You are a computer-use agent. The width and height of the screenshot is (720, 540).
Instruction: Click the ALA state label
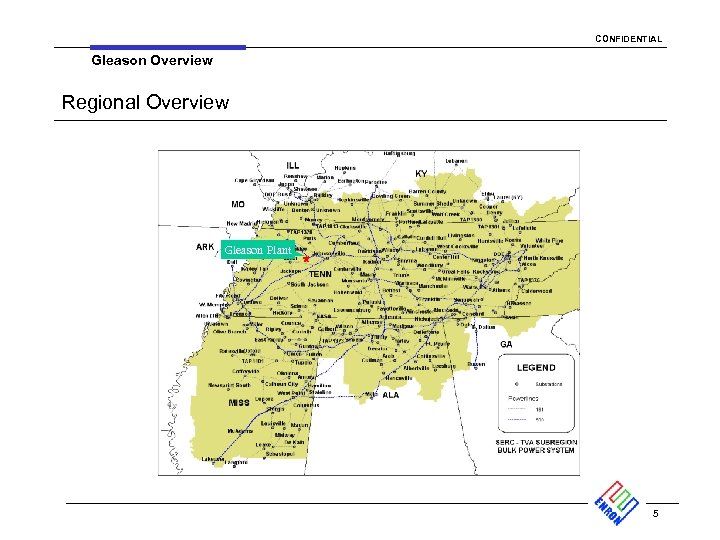[x=391, y=395]
